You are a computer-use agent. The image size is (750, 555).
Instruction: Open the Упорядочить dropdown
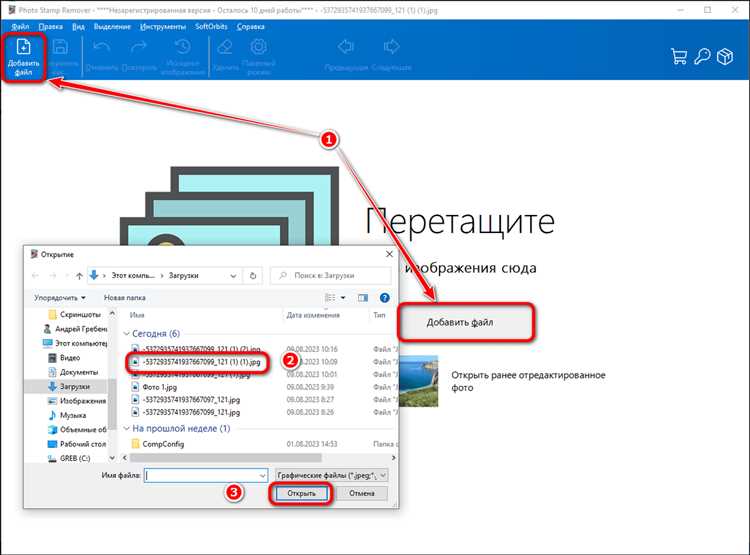tap(60, 298)
